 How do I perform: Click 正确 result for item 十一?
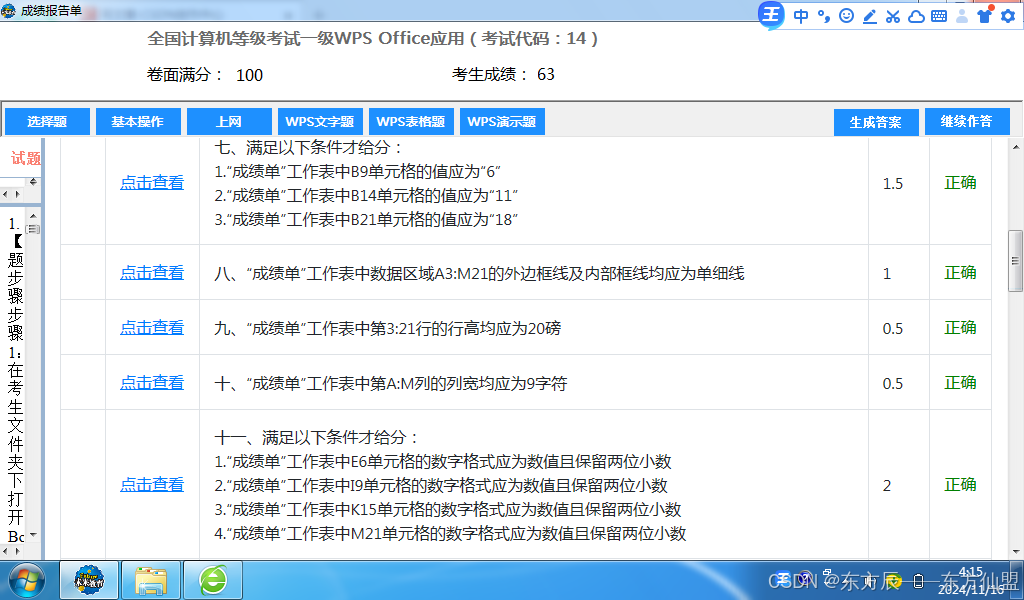960,485
